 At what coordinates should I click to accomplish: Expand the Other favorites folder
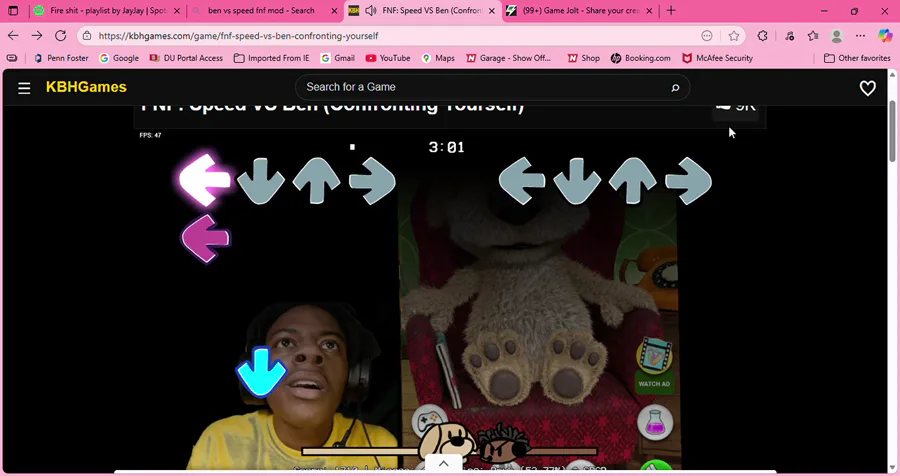click(857, 58)
